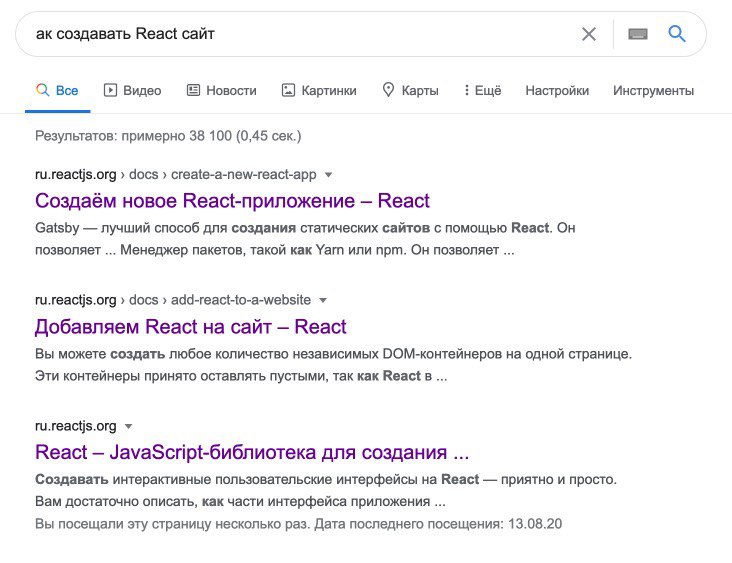Viewport: 732px width, 563px height.
Task: Click the play icon beside Видео
Action: tap(110, 90)
